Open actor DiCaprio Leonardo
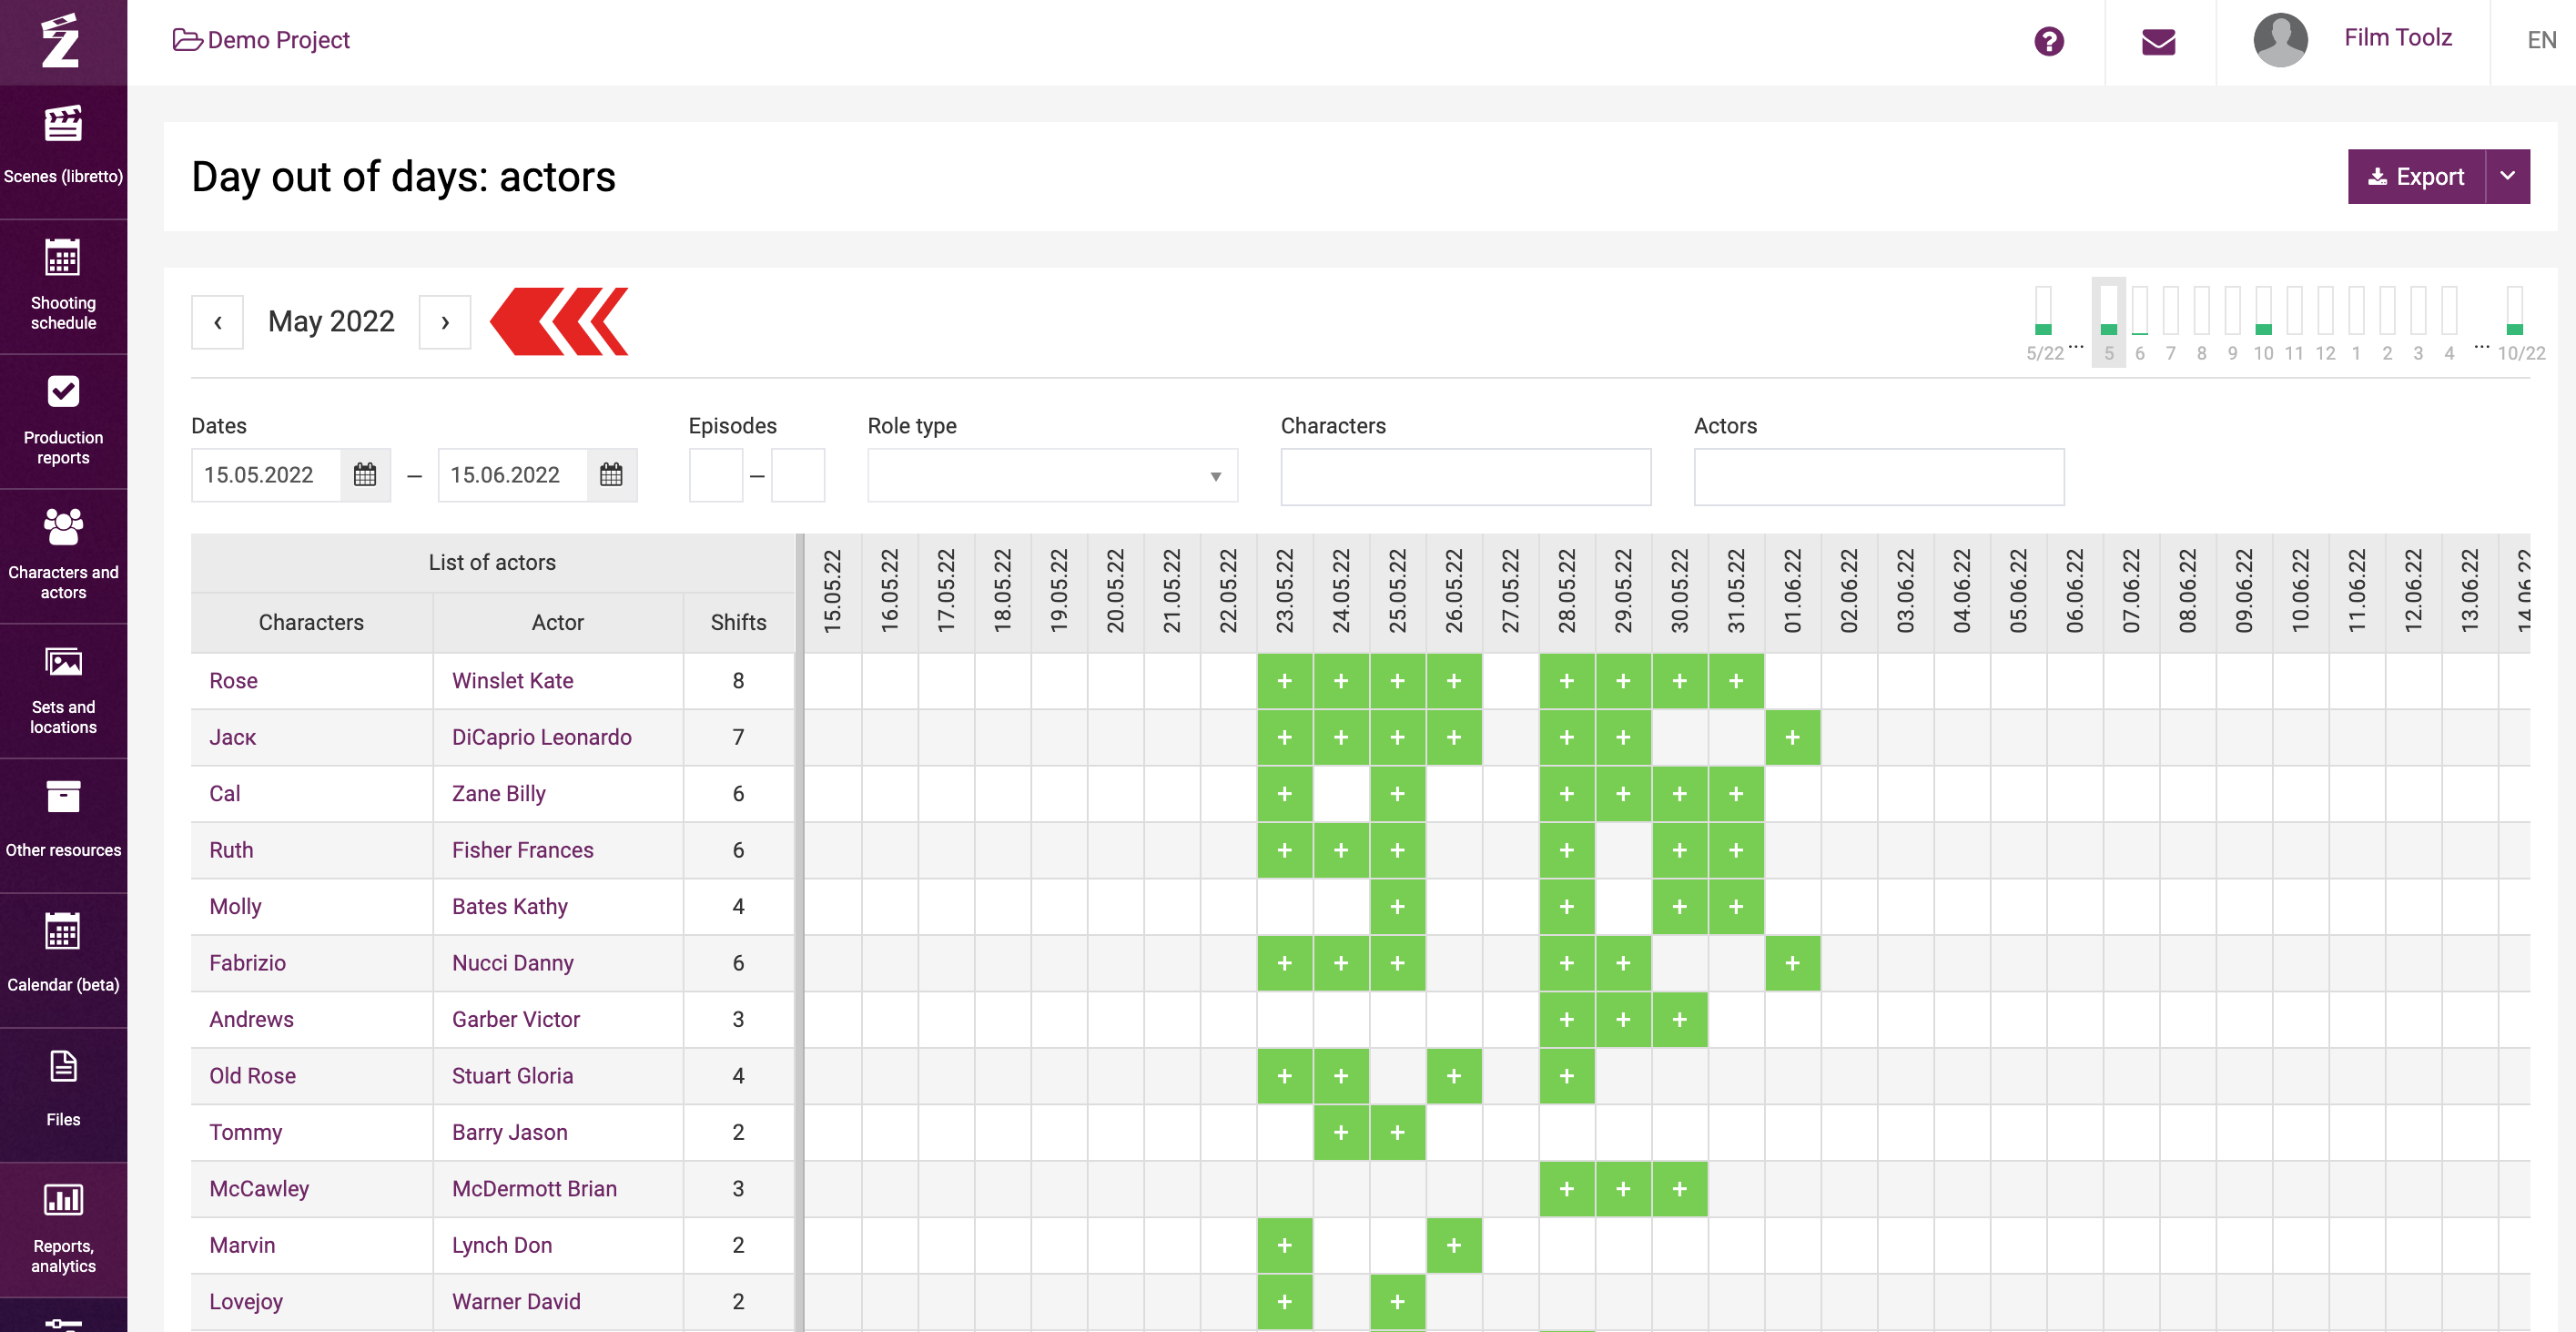Viewport: 2576px width, 1332px height. point(541,737)
